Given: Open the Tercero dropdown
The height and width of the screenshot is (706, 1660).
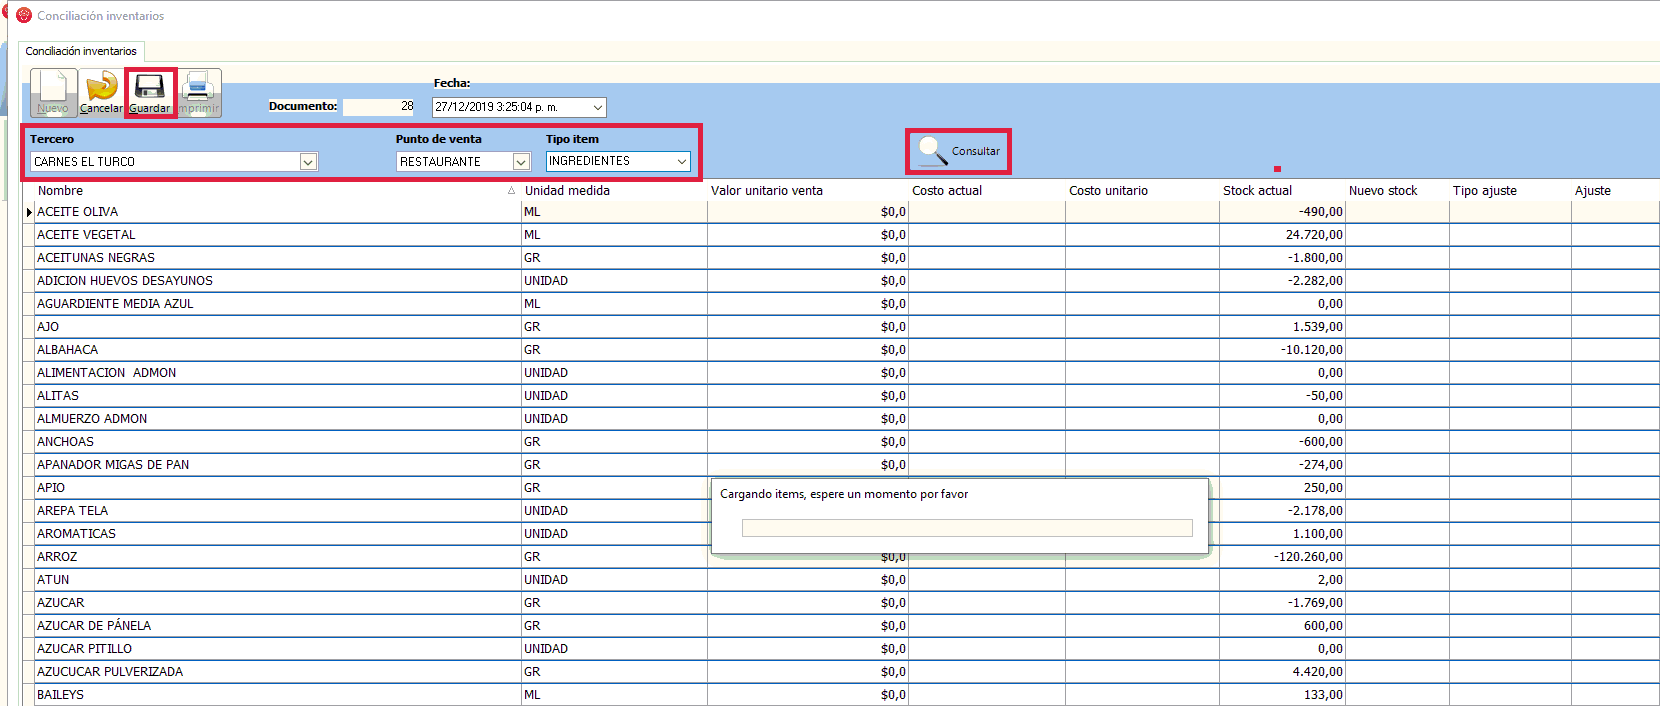Looking at the screenshot, I should (x=308, y=162).
